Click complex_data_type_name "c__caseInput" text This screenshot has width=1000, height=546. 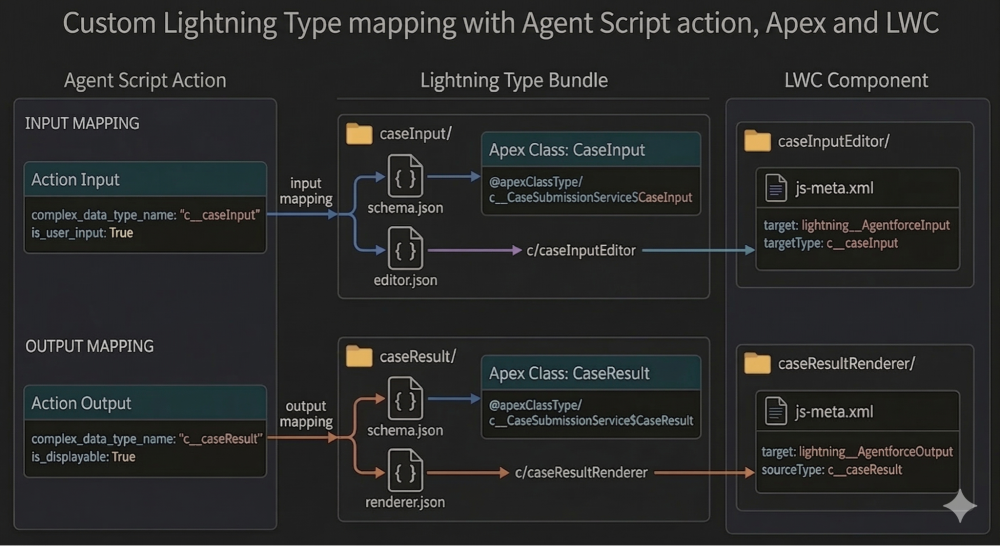145,215
